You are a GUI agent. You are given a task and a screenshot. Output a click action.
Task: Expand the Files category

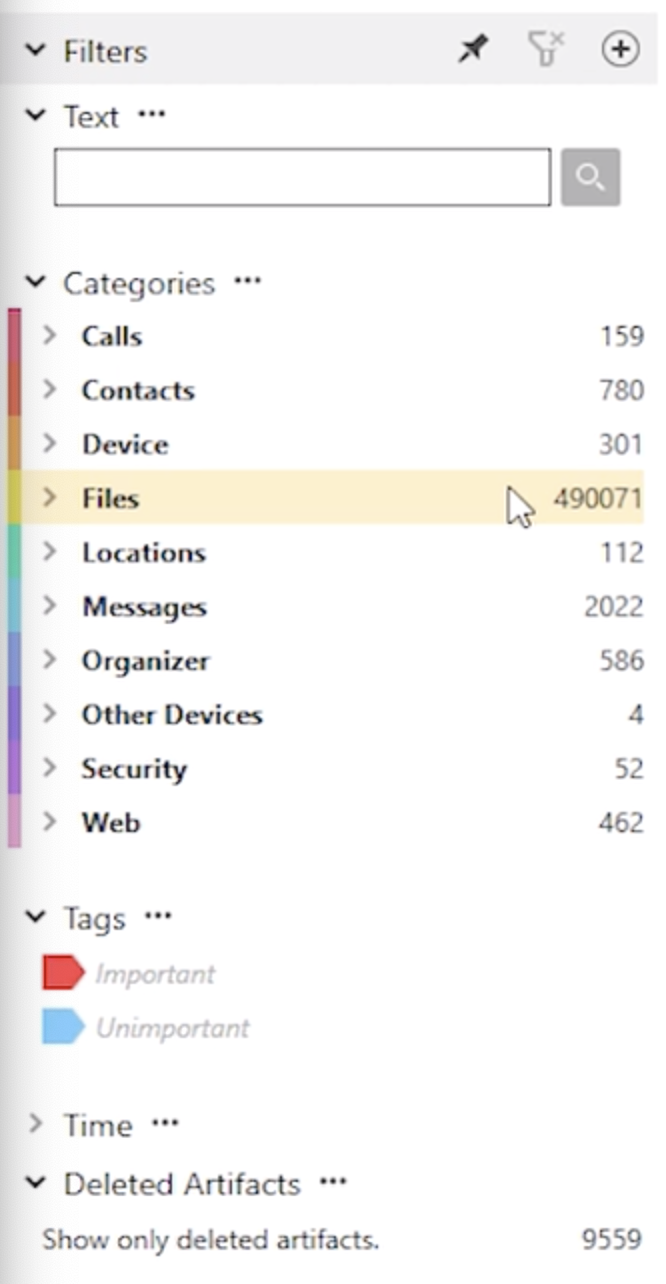[50, 497]
